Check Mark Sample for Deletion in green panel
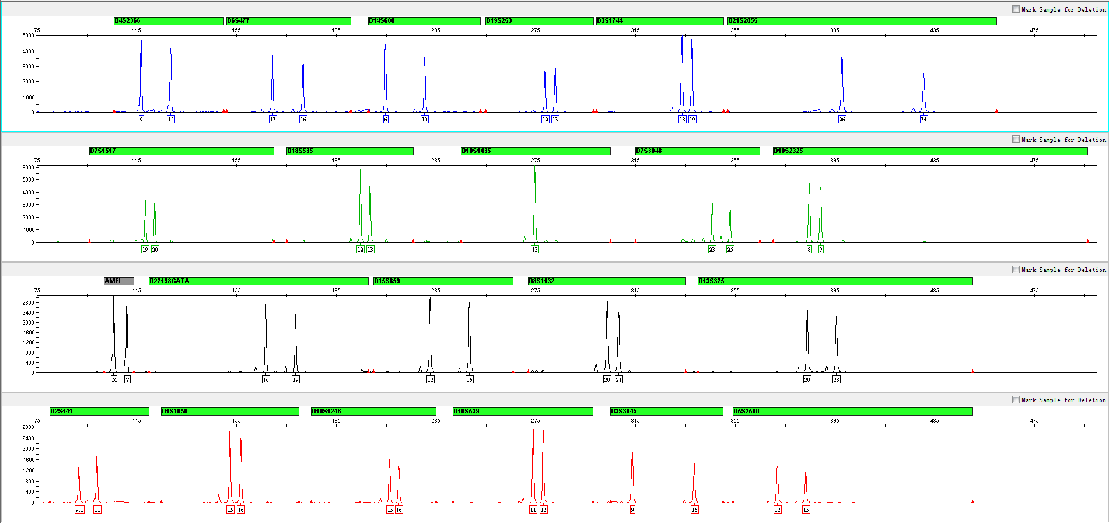 pos(1017,139)
